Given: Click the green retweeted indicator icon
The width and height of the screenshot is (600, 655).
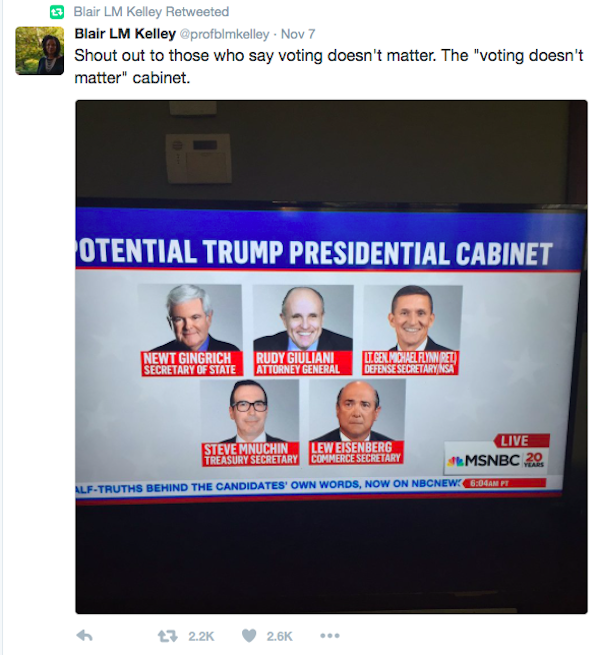Looking at the screenshot, I should 57,12.
